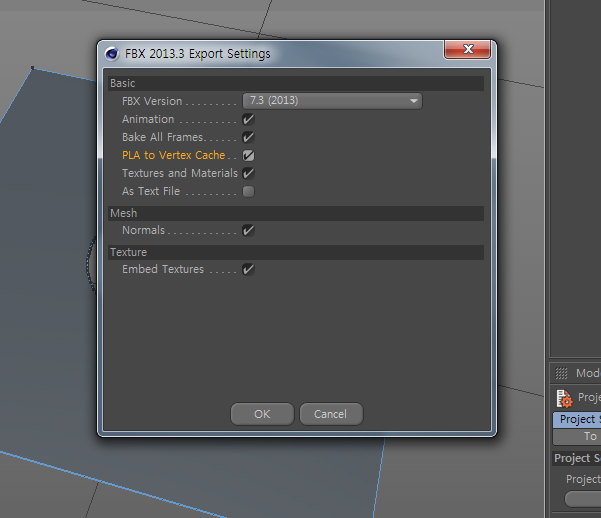Screen dimensions: 601x518
Task: Open the FBX Version dropdown
Action: [x=332, y=101]
